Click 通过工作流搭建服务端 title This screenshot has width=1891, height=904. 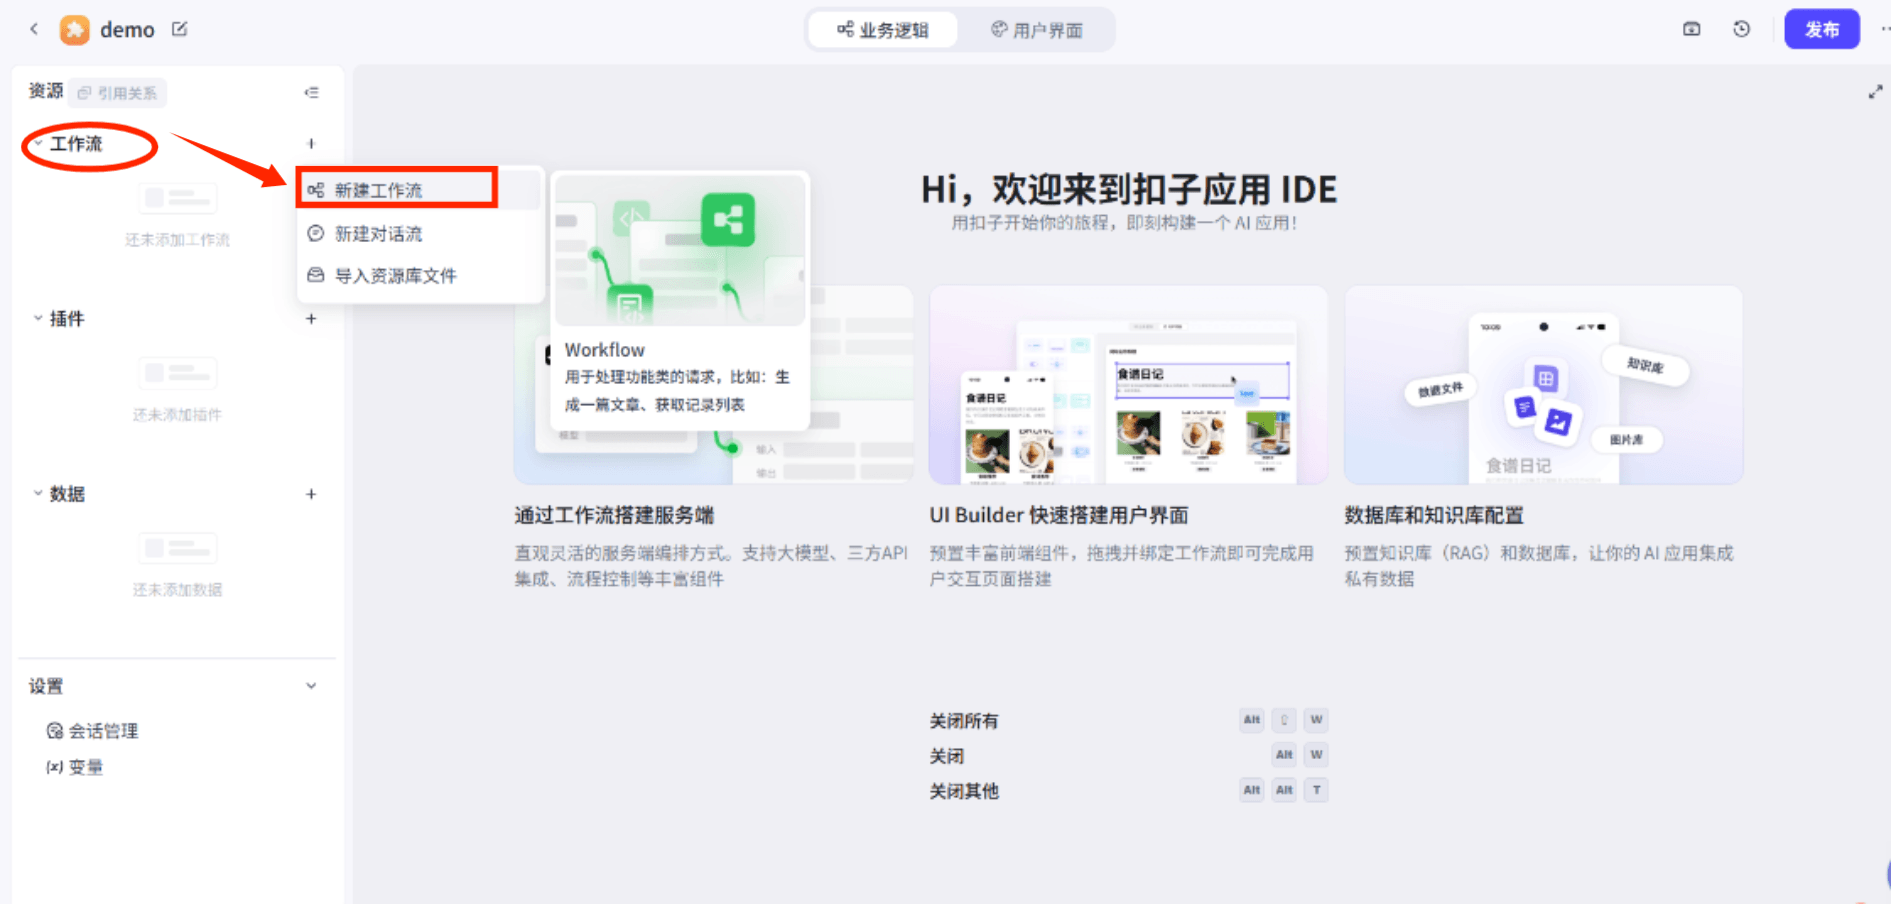tap(614, 515)
